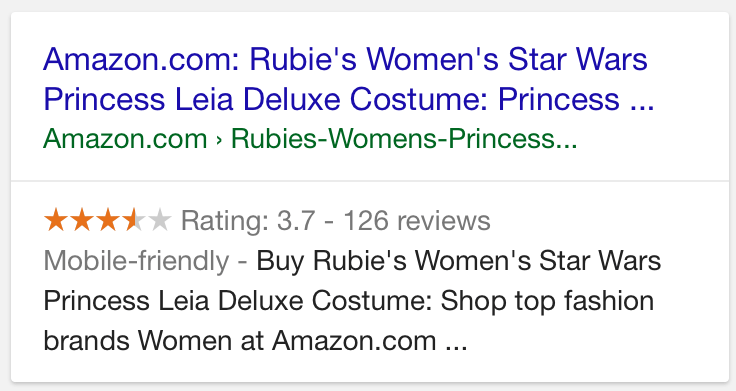The height and width of the screenshot is (391, 736).
Task: Click the half-filled fourth rating star
Action: 134,220
